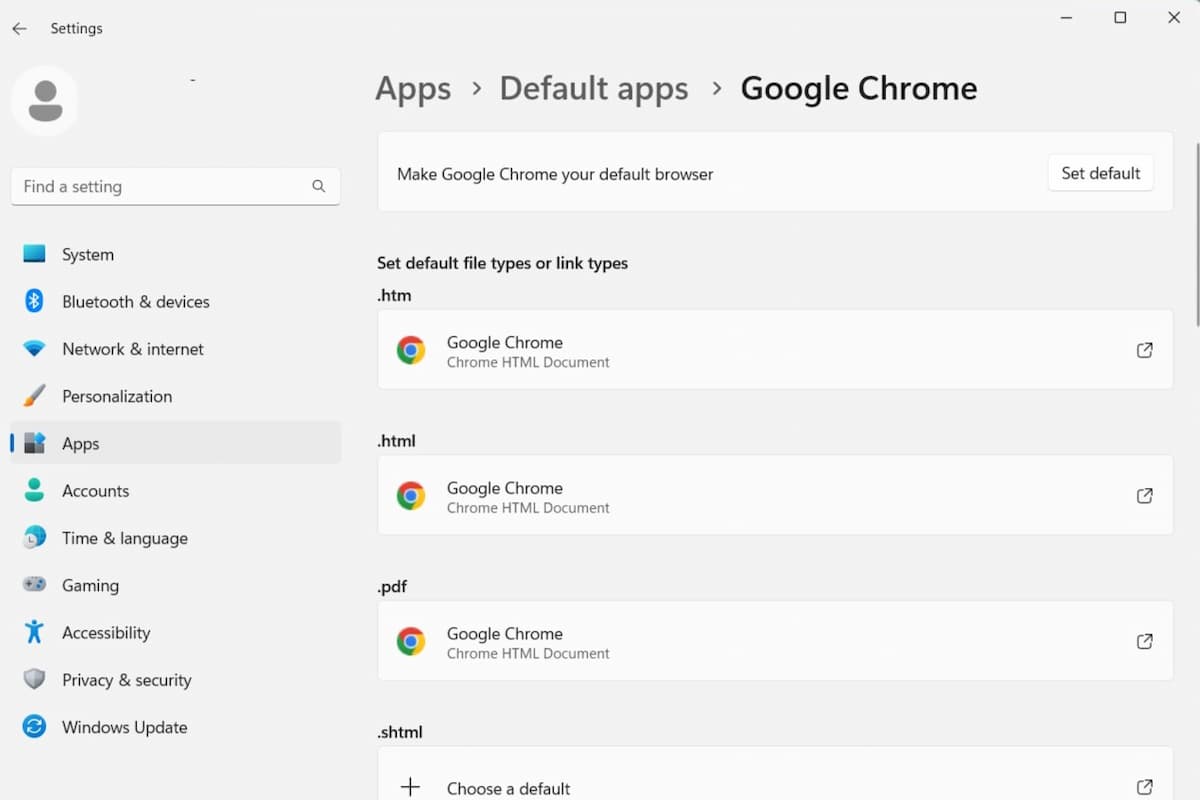Open Personalization settings
The width and height of the screenshot is (1200, 800).
click(176, 396)
